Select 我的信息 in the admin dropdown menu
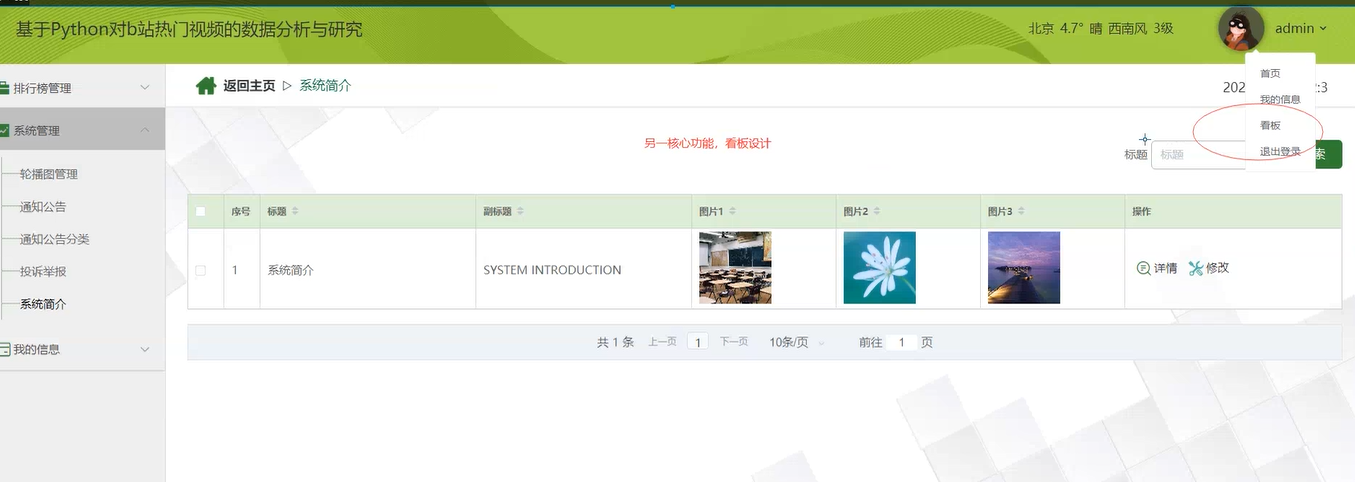This screenshot has width=1355, height=482. [1280, 99]
